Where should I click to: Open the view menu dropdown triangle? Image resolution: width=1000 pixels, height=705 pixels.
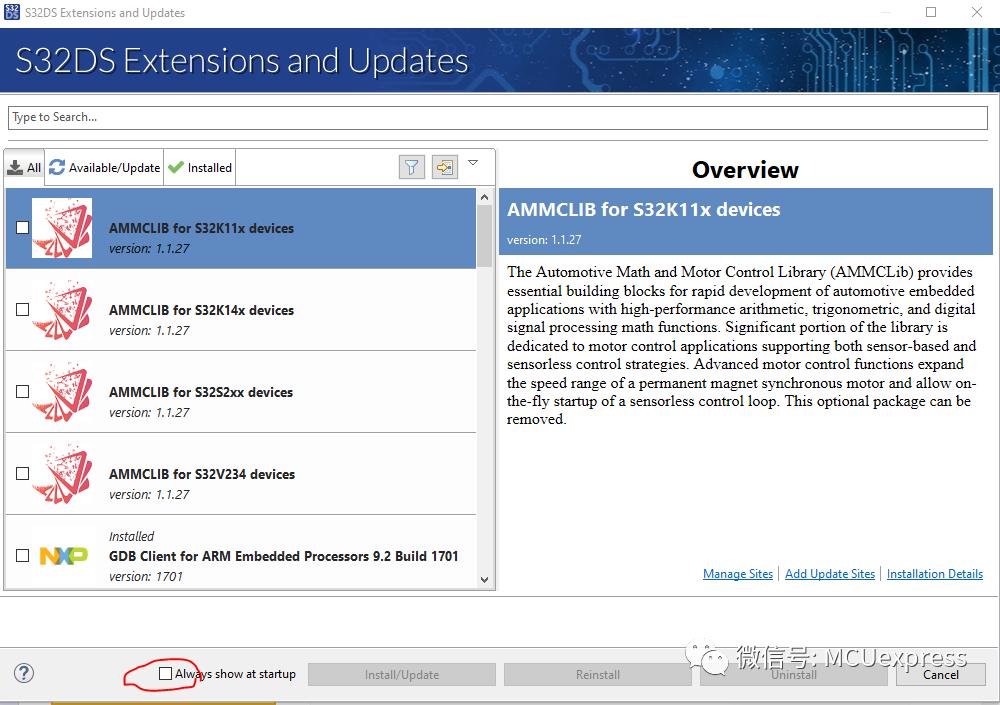[x=473, y=163]
